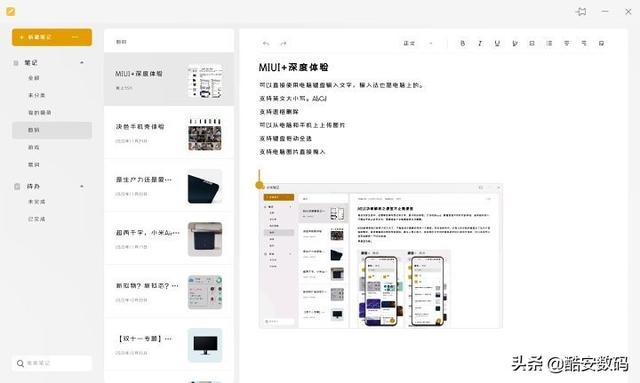Open 已完成 to-do list
Viewport: 640px width, 383px height.
pyautogui.click(x=37, y=219)
